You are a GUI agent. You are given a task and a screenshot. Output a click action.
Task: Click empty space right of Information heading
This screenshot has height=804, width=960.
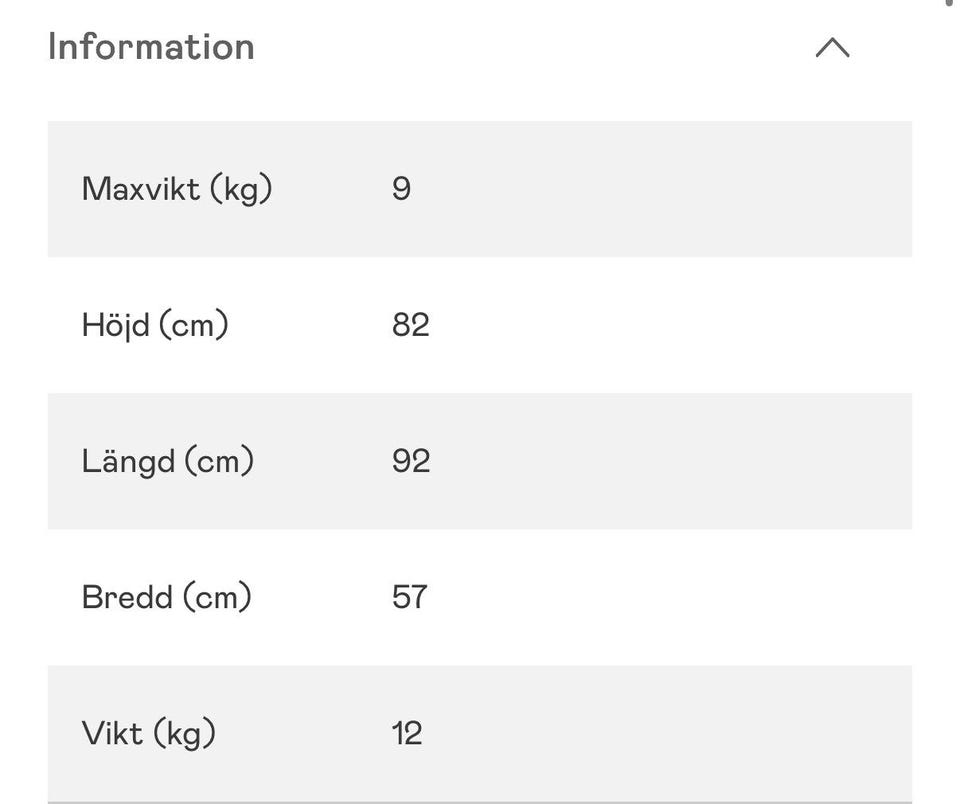[x=533, y=47]
